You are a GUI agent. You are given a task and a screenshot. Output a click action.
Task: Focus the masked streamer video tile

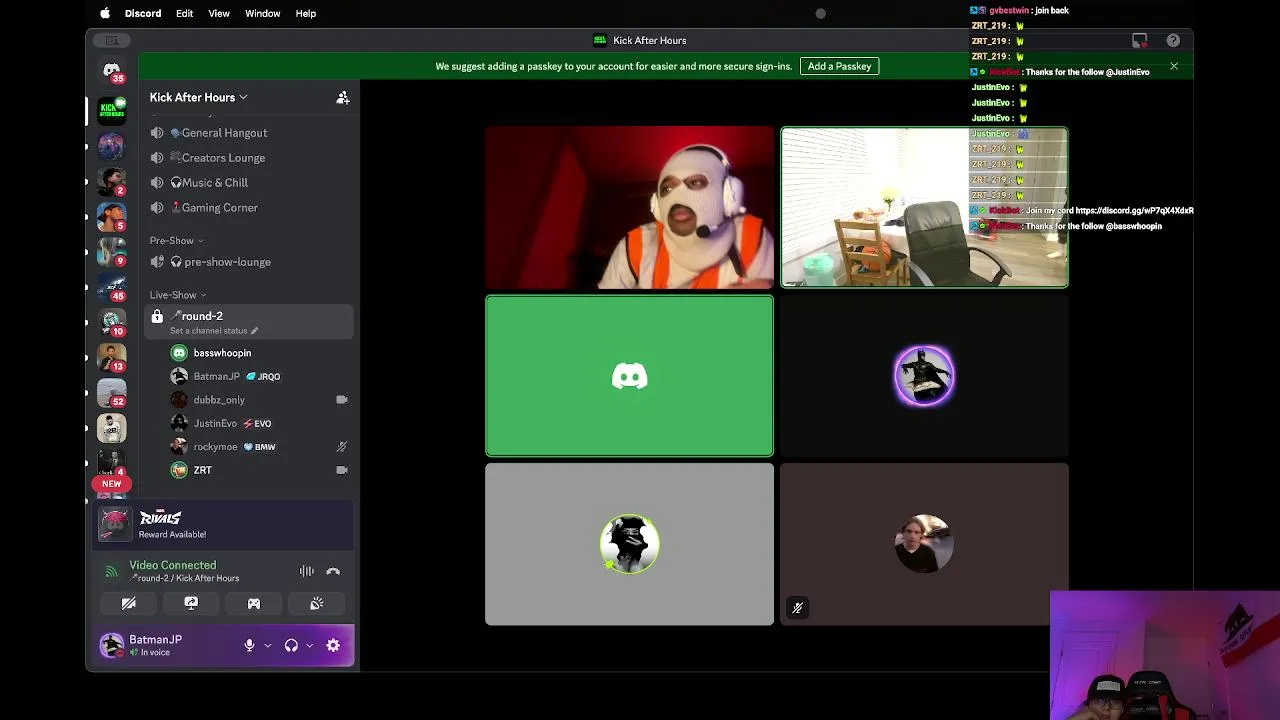629,208
